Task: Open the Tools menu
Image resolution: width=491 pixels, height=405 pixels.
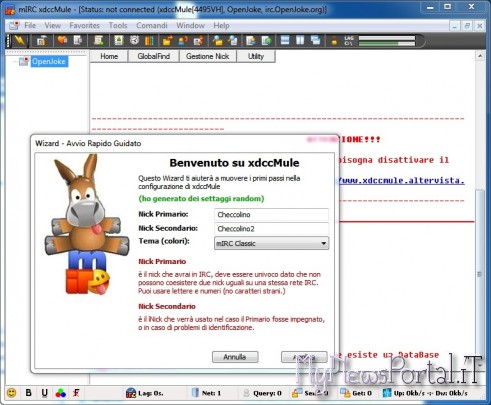Action: 118,26
